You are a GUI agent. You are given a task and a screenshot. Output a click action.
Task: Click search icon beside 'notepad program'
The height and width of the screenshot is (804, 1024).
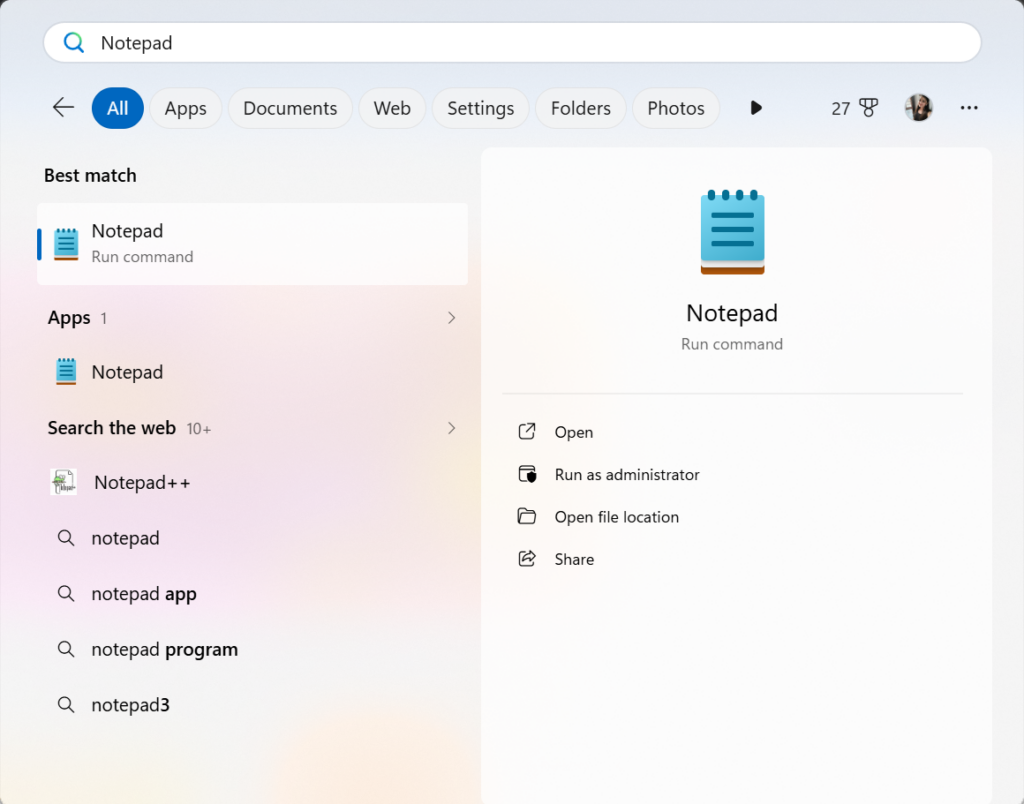pyautogui.click(x=66, y=649)
